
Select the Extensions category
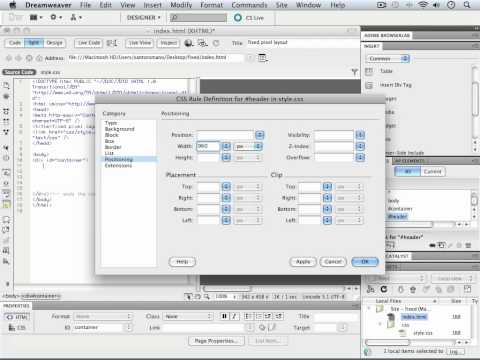(118, 165)
